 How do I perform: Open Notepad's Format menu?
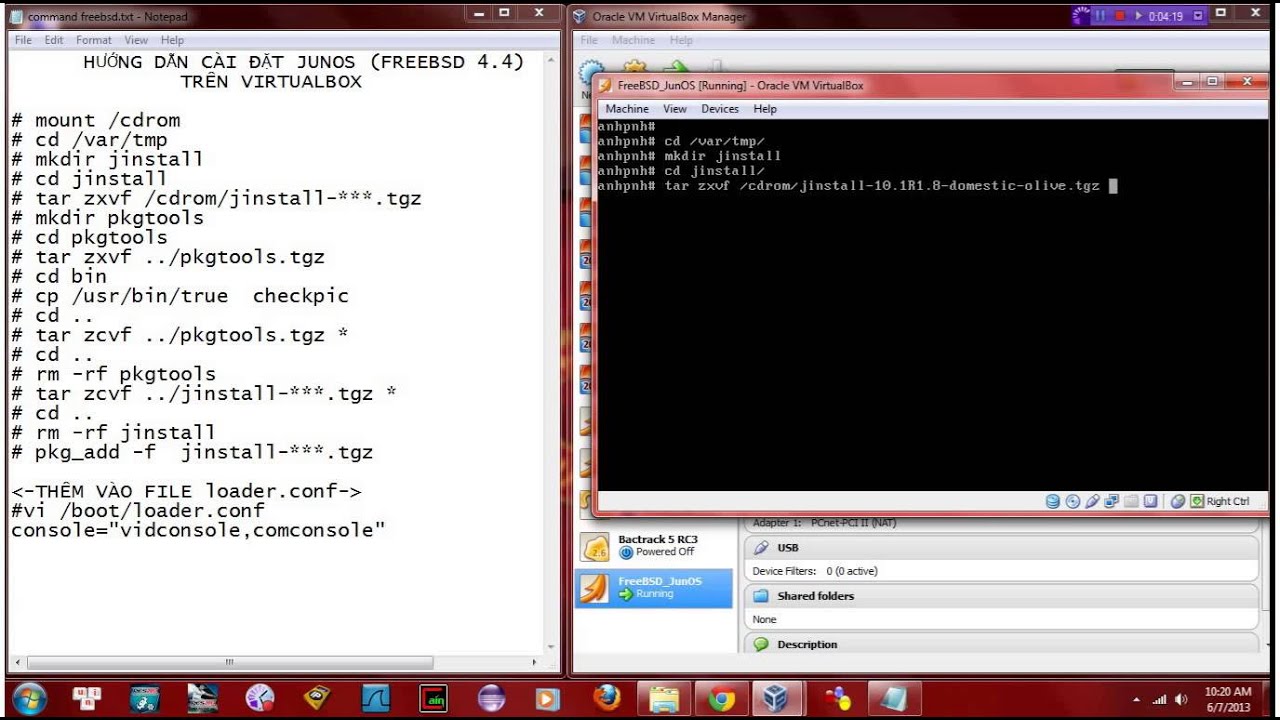pyautogui.click(x=94, y=40)
